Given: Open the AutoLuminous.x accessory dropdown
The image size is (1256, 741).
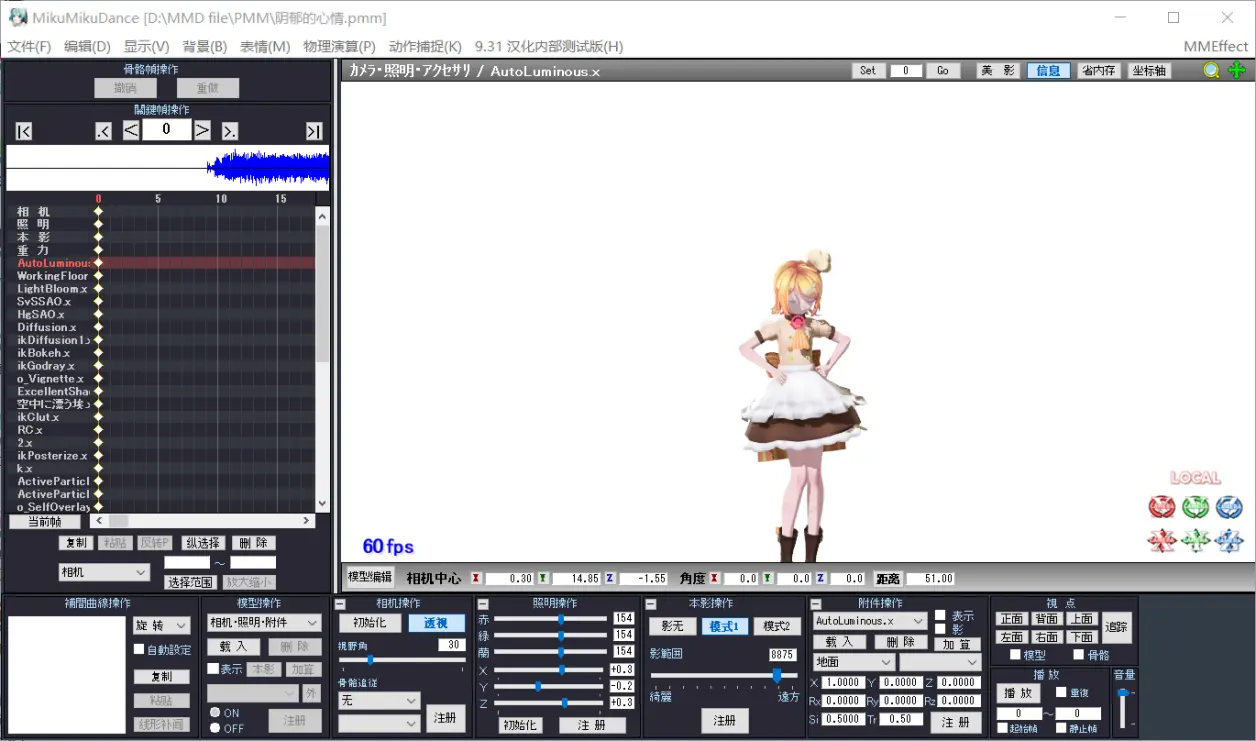Looking at the screenshot, I should click(869, 621).
